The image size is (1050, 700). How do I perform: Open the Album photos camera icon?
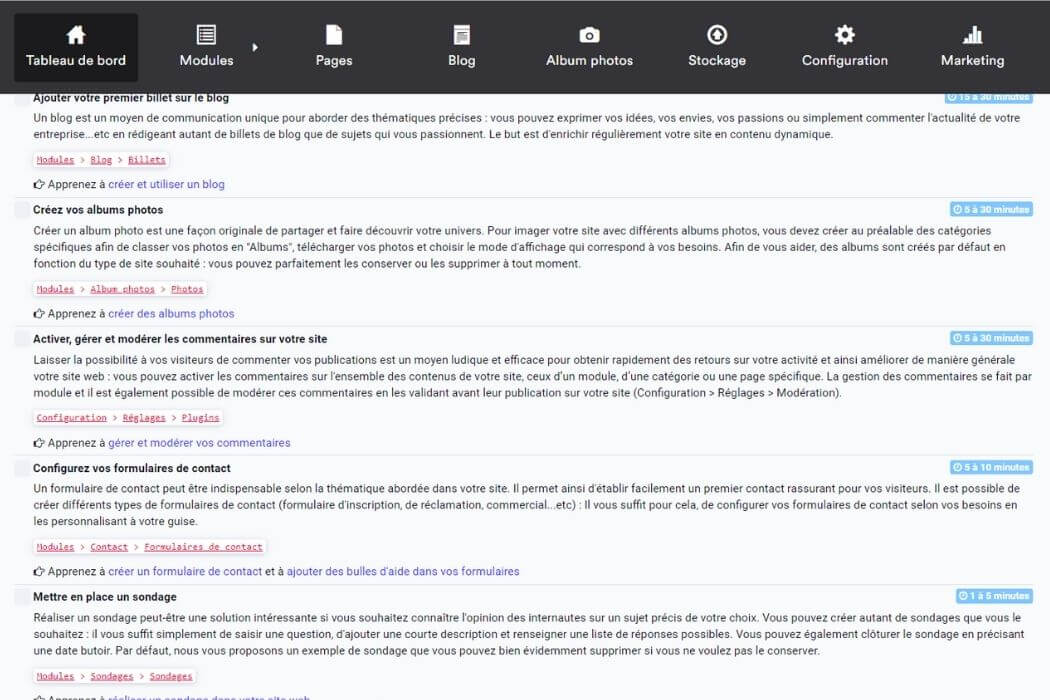tap(589, 33)
